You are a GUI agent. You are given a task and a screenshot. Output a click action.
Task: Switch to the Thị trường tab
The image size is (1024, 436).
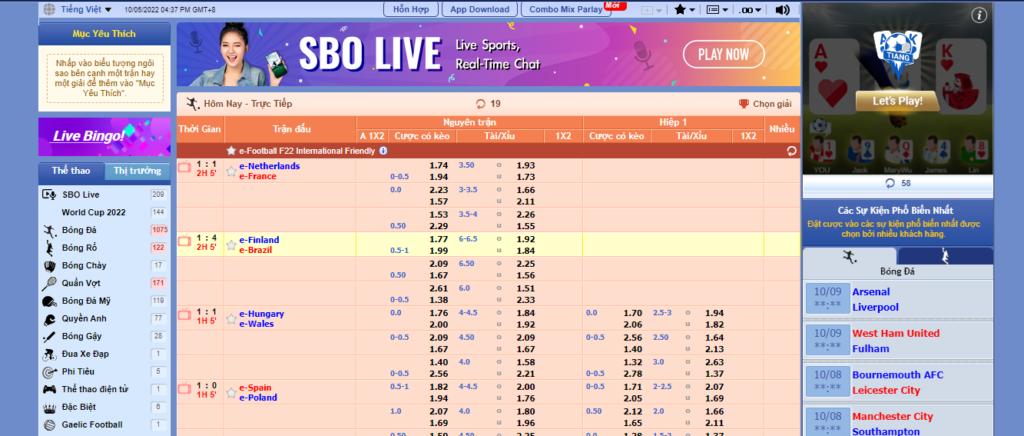(137, 171)
